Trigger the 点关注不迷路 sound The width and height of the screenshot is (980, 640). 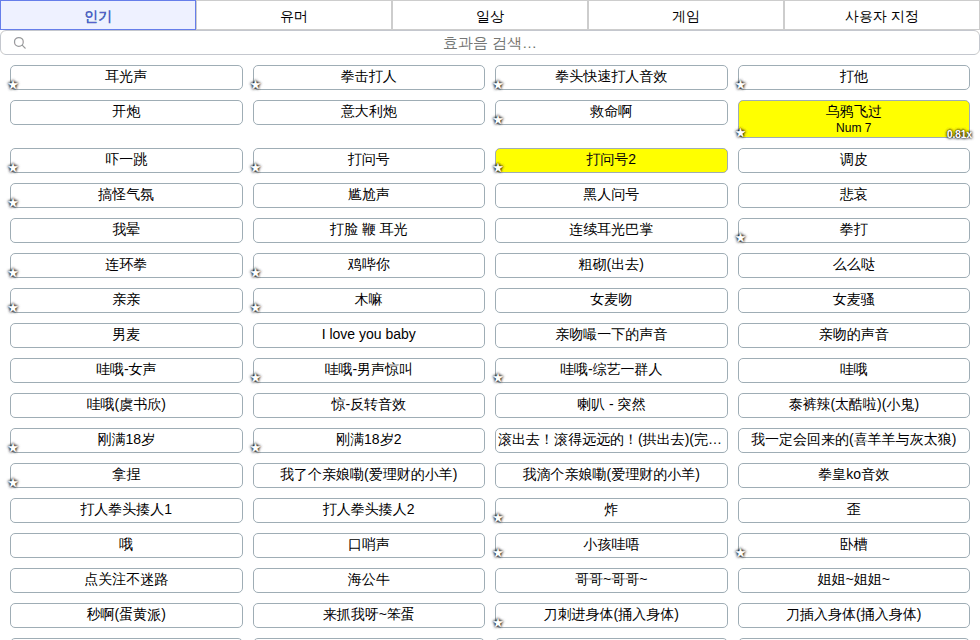(x=126, y=580)
